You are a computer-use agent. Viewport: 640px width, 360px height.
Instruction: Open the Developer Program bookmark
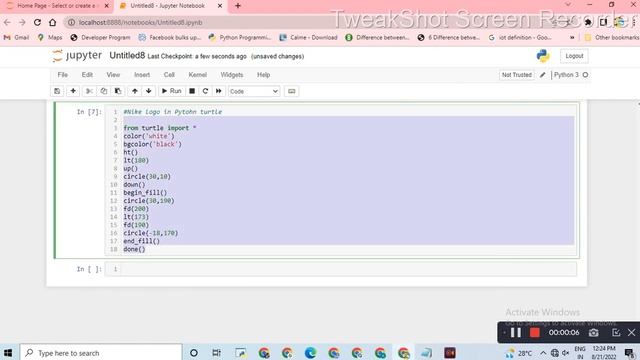click(100, 38)
